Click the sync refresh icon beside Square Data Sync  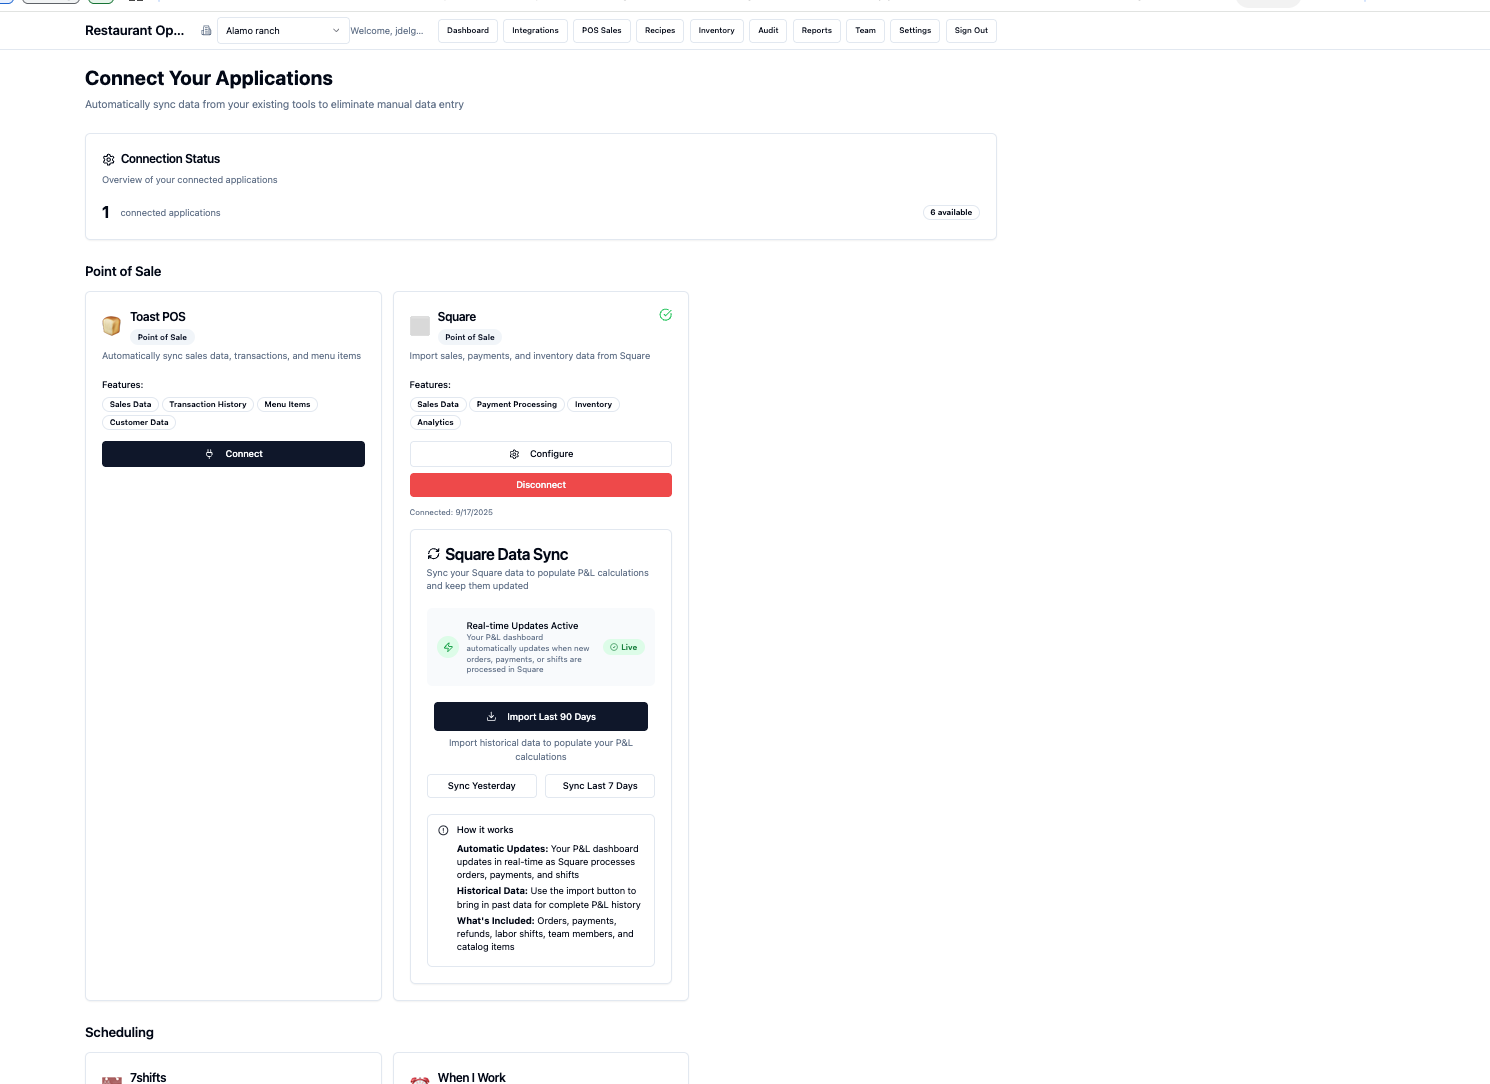pos(433,553)
